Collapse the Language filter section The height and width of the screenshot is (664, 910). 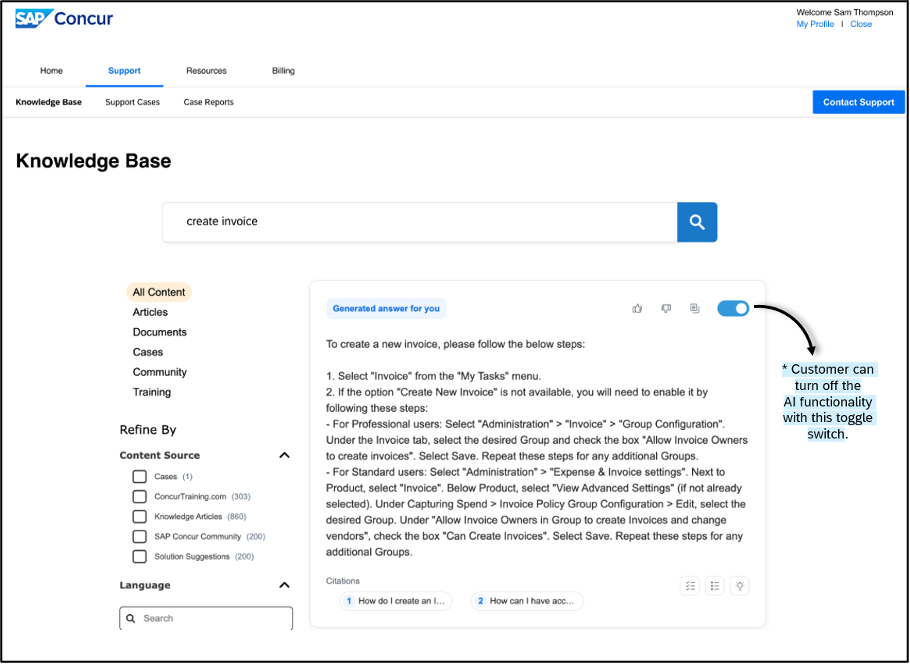point(284,585)
